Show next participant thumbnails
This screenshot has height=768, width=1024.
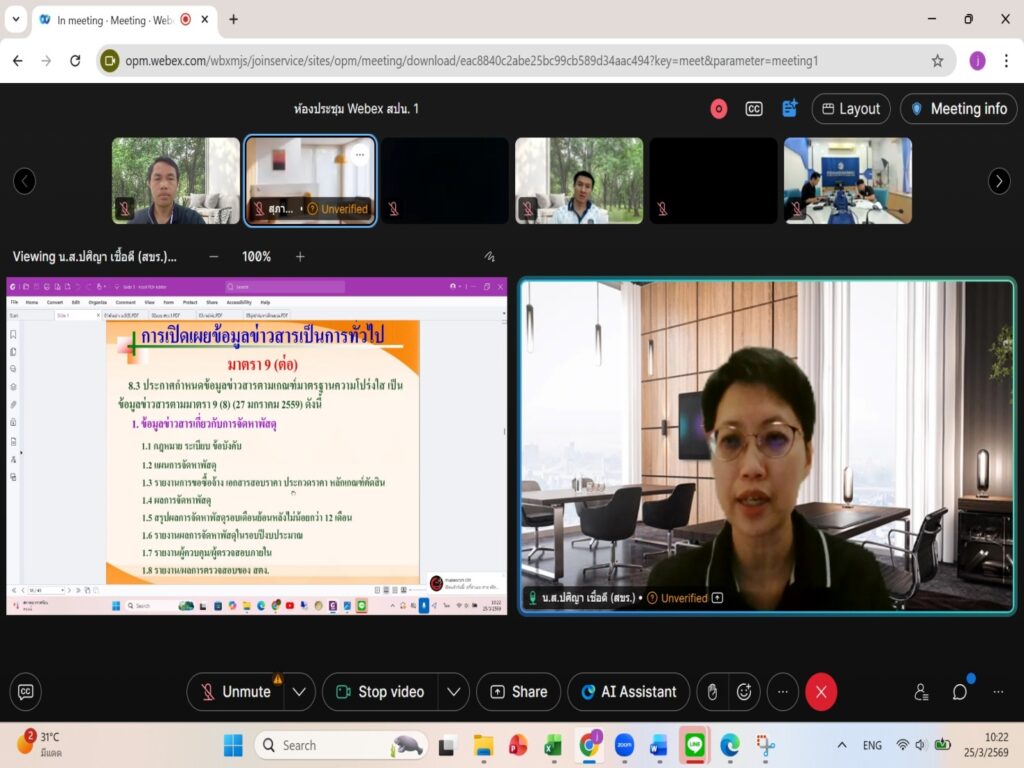[x=999, y=181]
